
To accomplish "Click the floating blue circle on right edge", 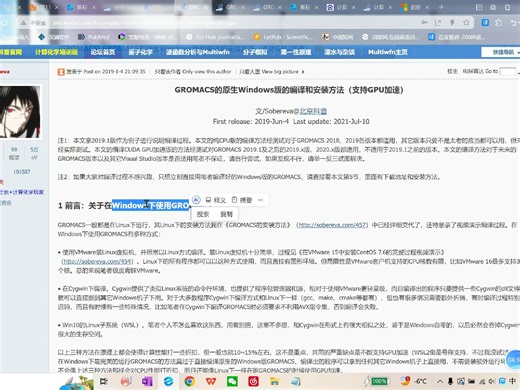I will click(x=513, y=359).
